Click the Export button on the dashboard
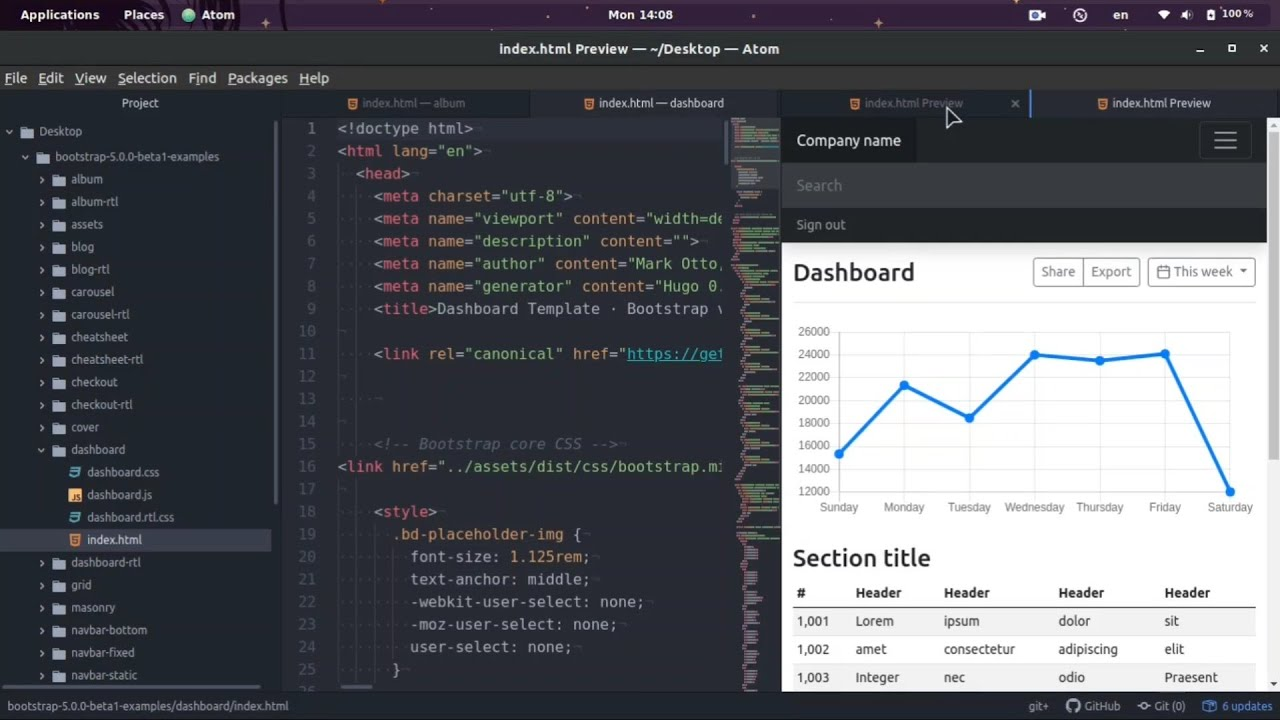 1111,271
